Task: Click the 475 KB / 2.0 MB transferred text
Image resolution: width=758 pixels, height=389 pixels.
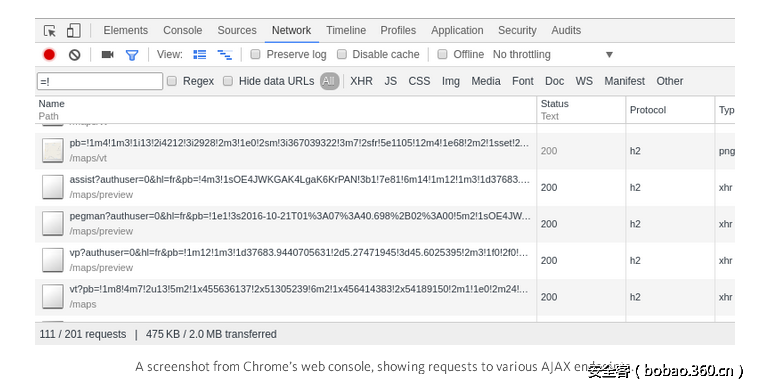Action: tap(211, 334)
